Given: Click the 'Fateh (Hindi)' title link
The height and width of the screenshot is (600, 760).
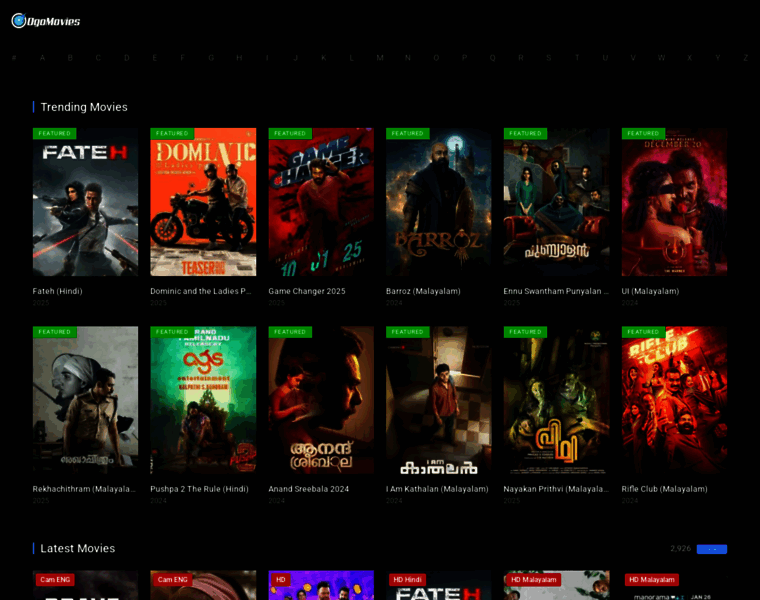Looking at the screenshot, I should pyautogui.click(x=57, y=291).
